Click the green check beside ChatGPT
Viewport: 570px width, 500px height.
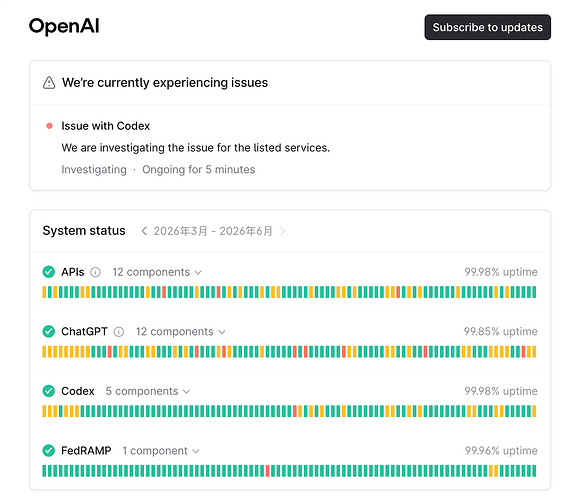(49, 331)
